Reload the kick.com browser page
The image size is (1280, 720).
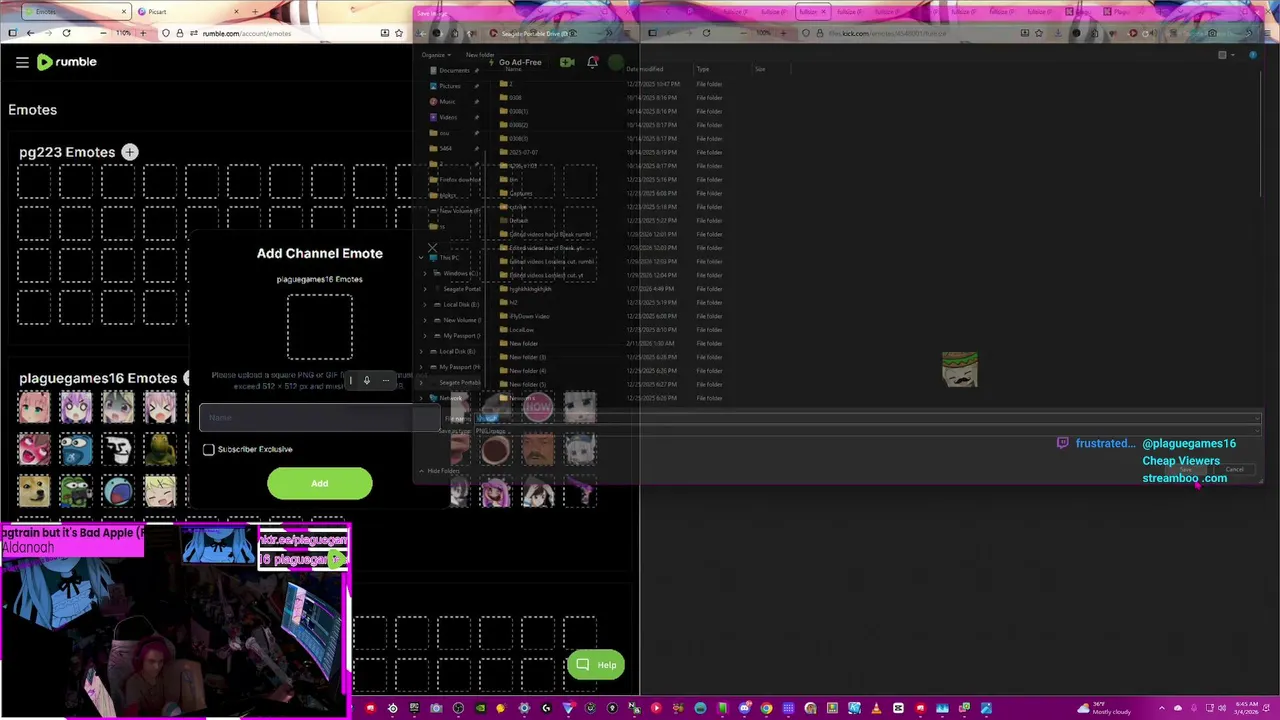click(706, 33)
